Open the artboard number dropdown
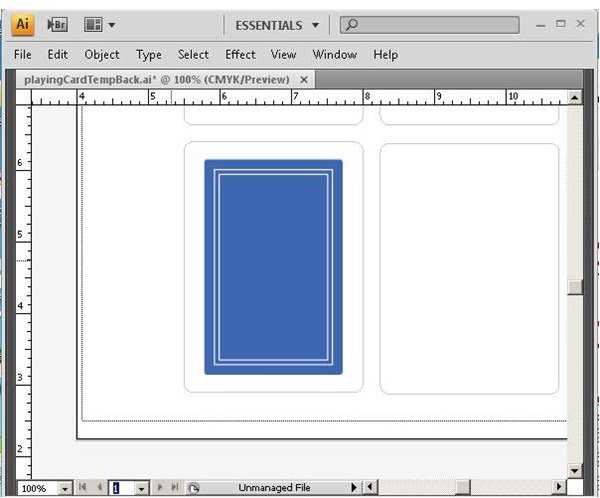Image resolution: width=600 pixels, height=498 pixels. [x=142, y=488]
